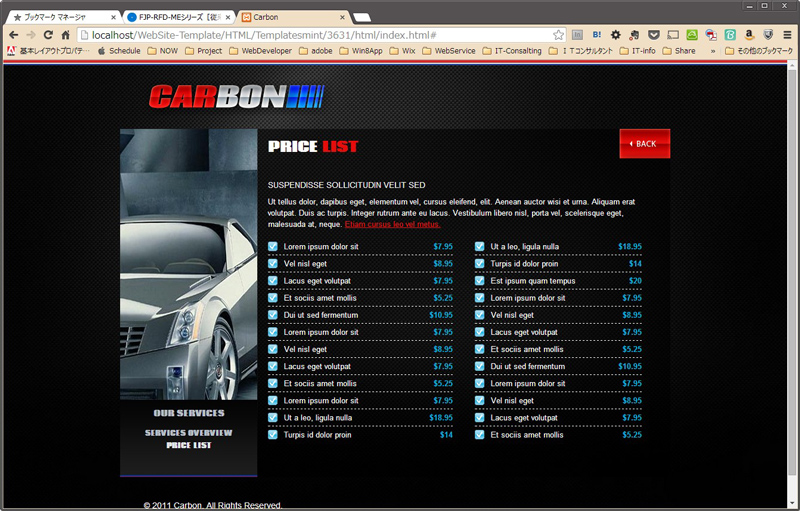
Task: Open the Win8App bookmark folder
Action: click(x=361, y=51)
